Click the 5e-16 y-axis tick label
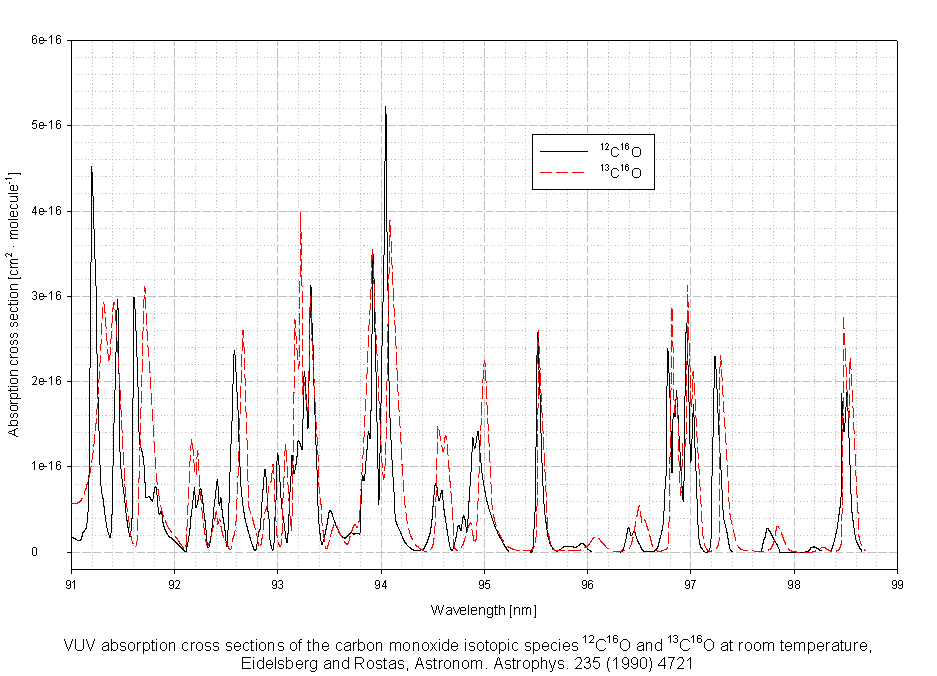Image resolution: width=937 pixels, height=676 pixels. coord(47,125)
